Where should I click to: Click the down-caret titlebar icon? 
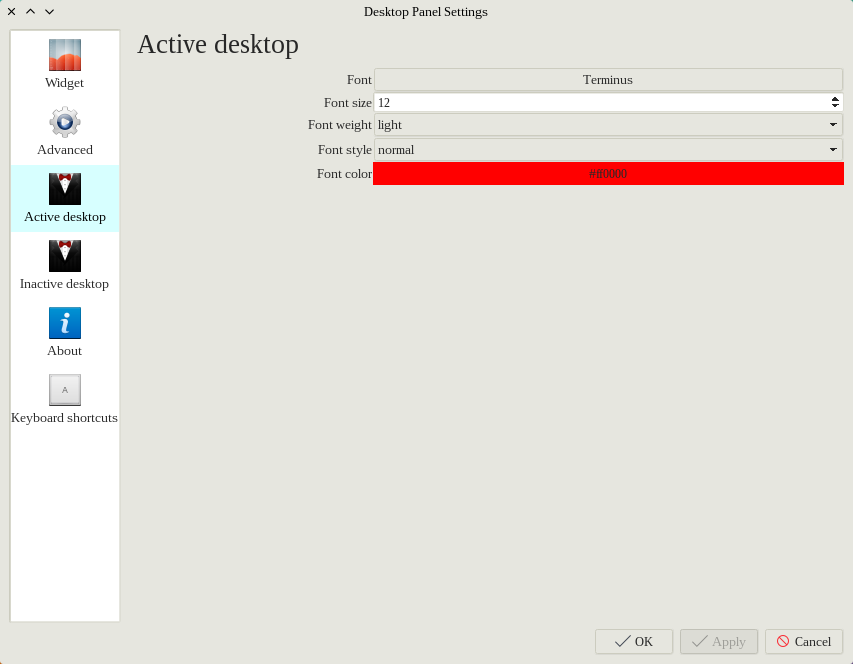pyautogui.click(x=49, y=12)
